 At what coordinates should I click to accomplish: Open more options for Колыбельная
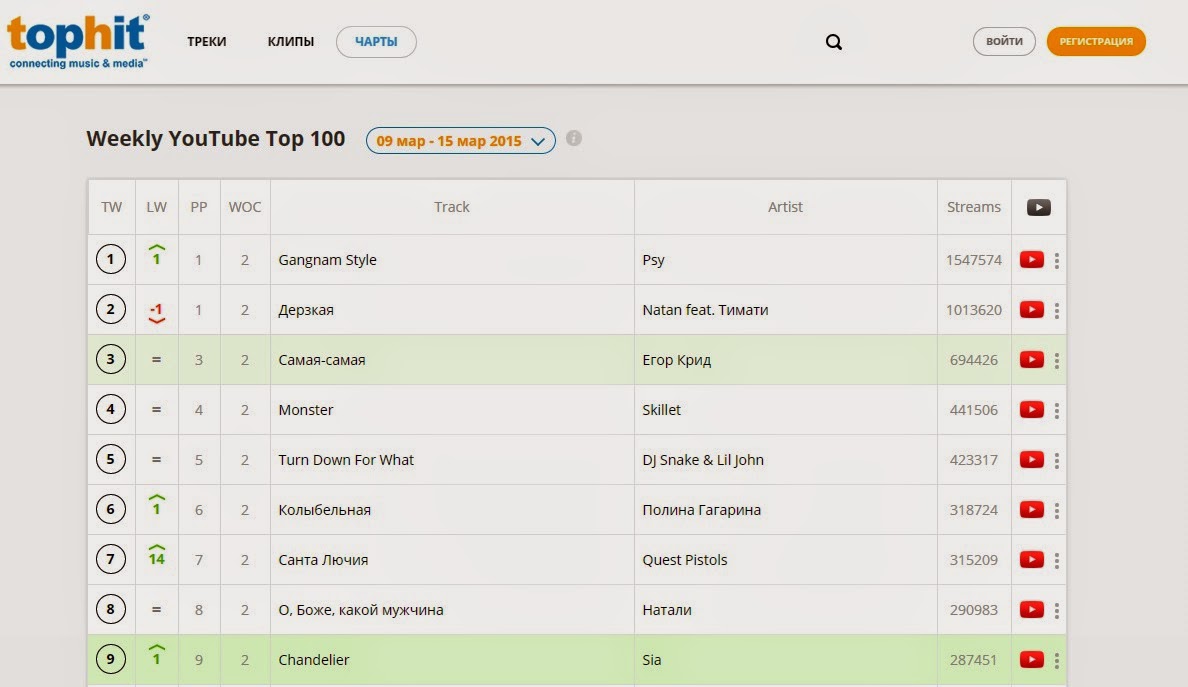[1056, 511]
